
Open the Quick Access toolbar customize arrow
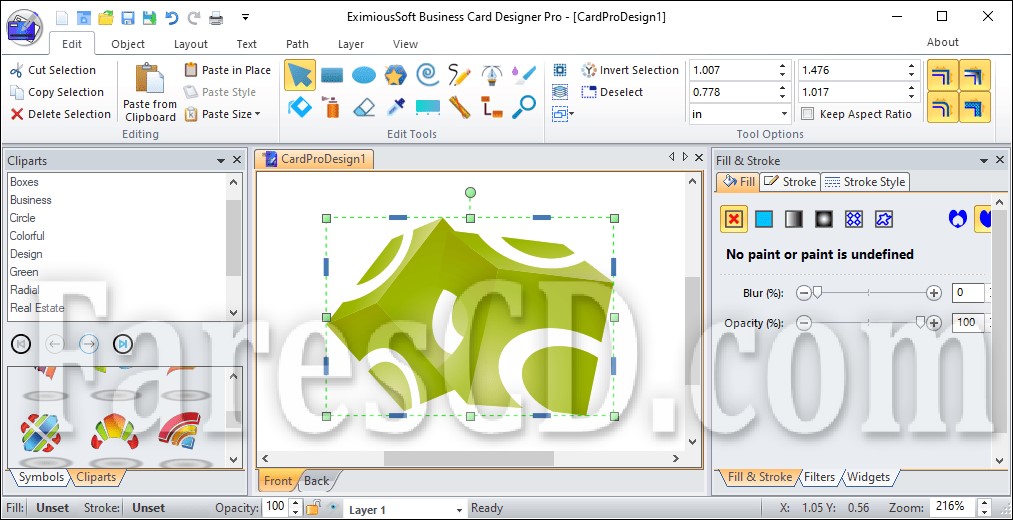[x=245, y=17]
